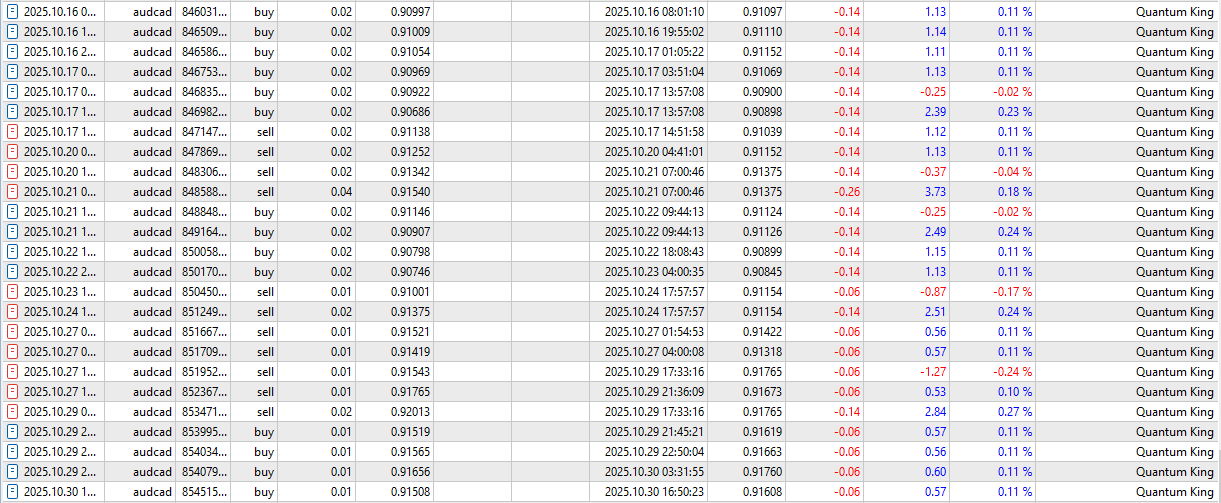Click the deal icon in ticket 848588 row
The width and height of the screenshot is (1221, 503).
12,192
